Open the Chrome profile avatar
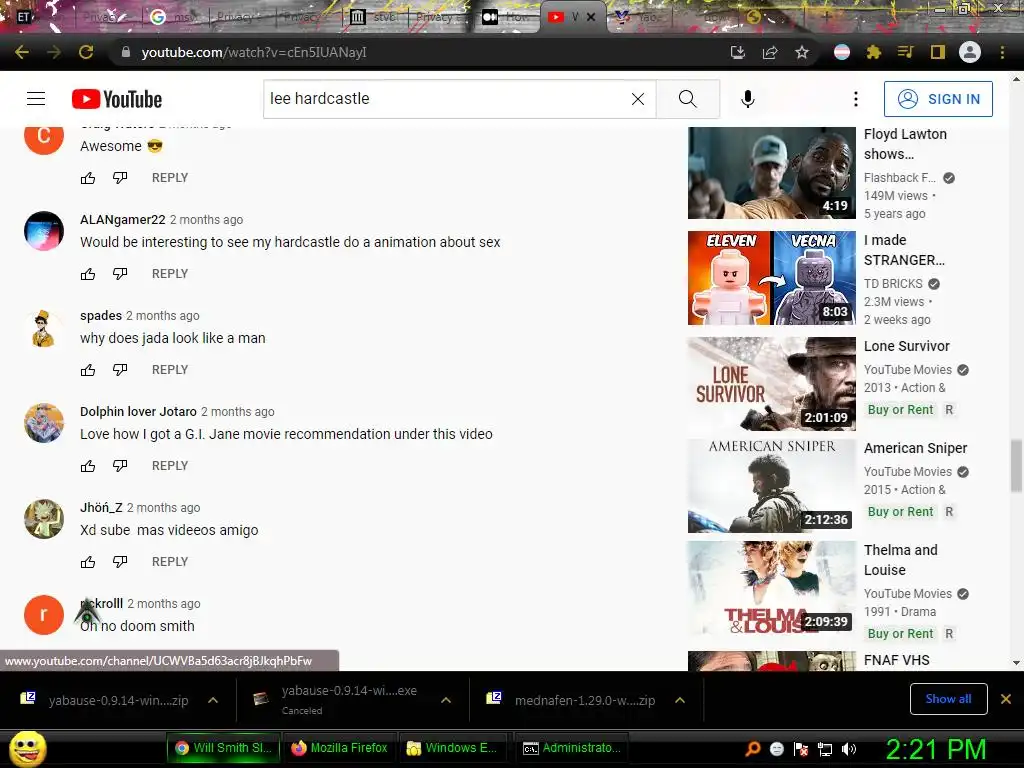1024x768 pixels. [970, 52]
